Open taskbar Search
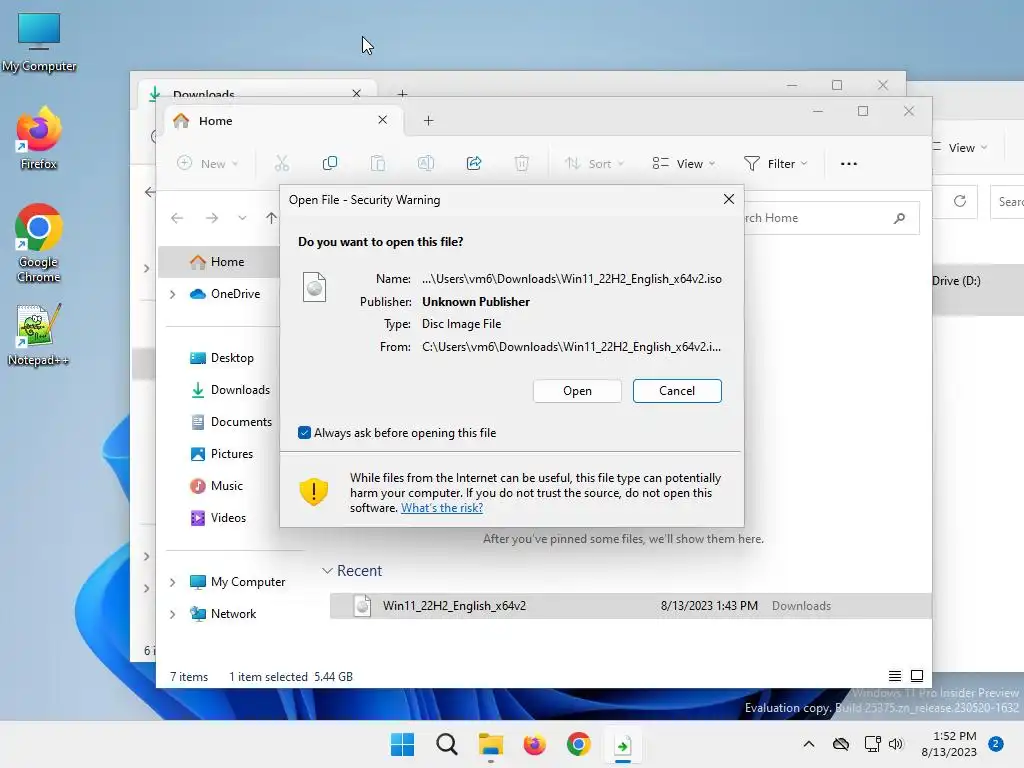 tap(447, 744)
